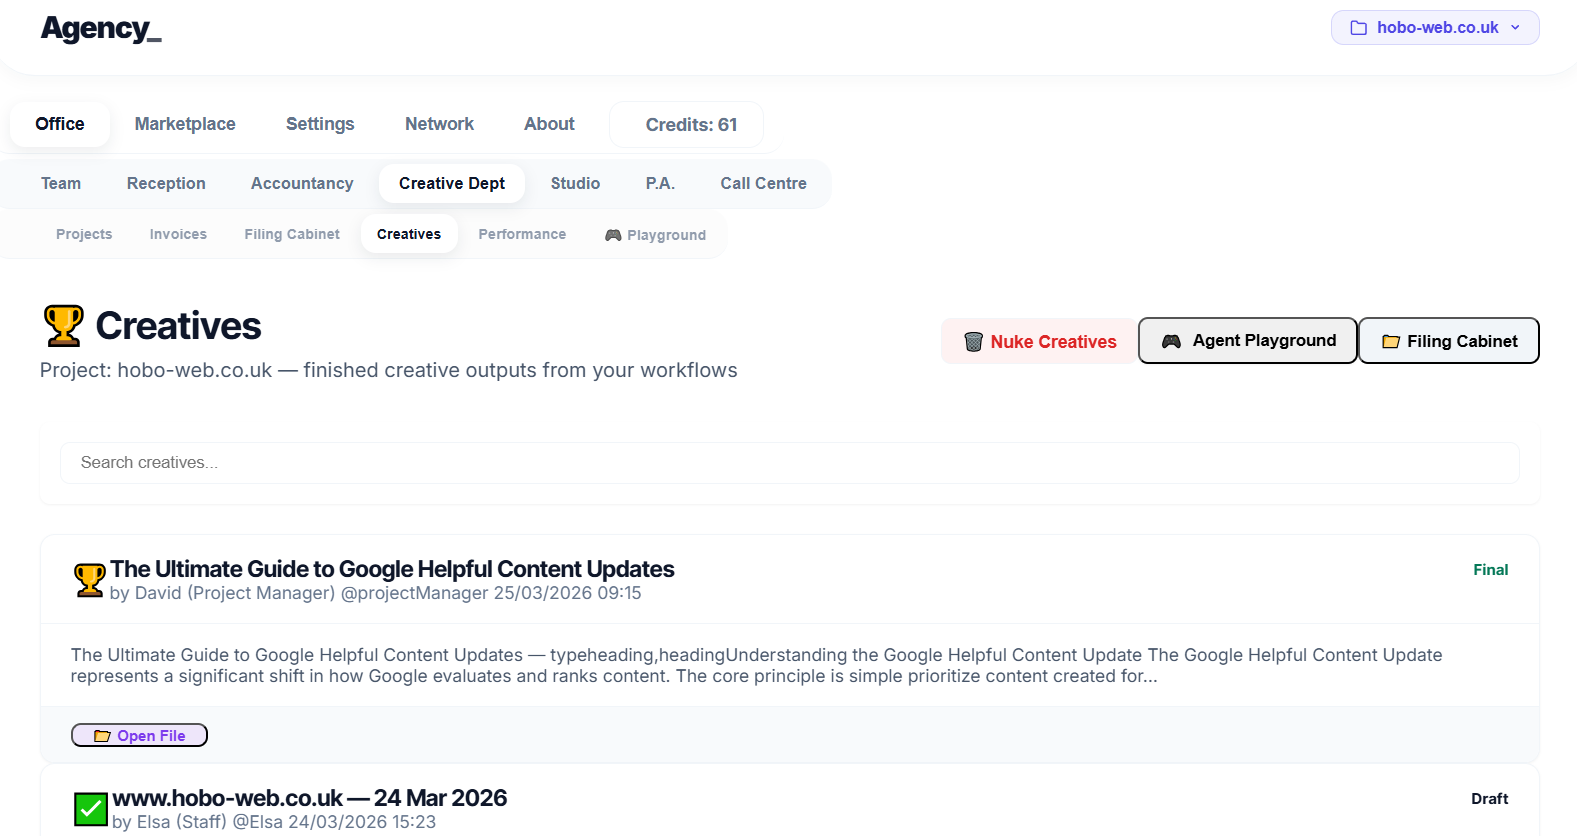Open The Ultimate Guide creative title

pos(392,569)
